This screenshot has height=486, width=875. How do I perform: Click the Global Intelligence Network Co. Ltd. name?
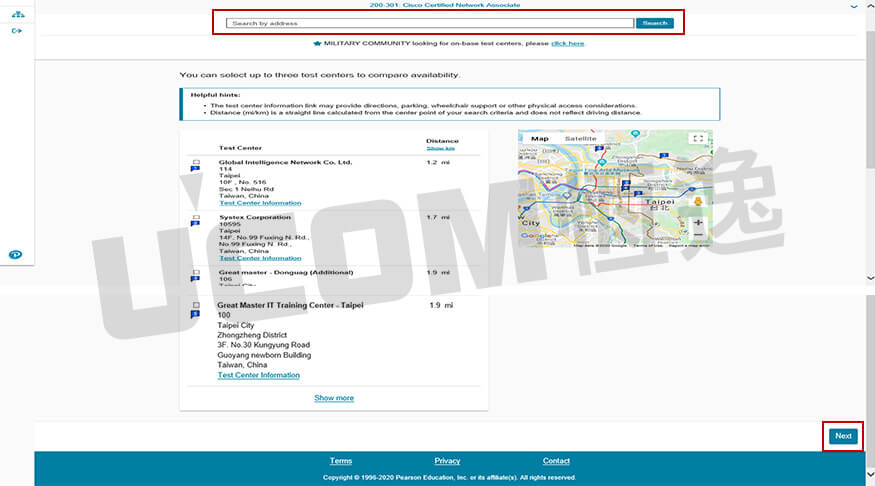pyautogui.click(x=285, y=162)
